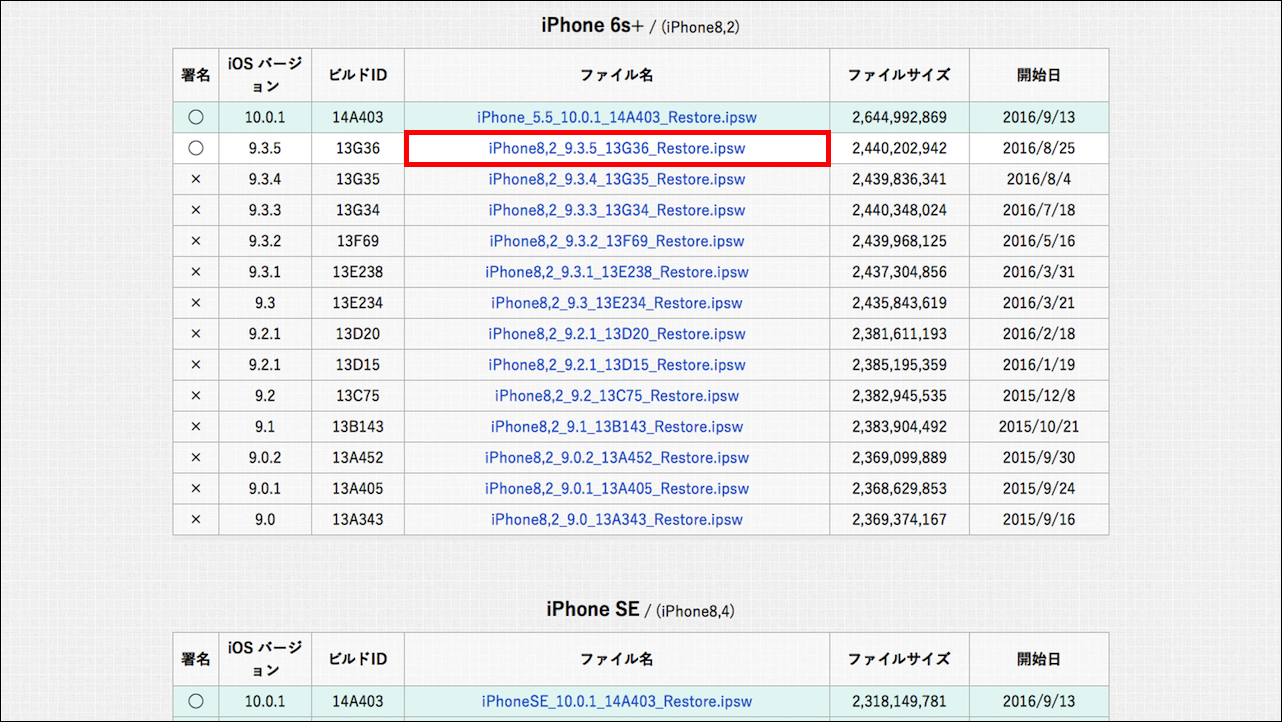Screen dimensions: 1282x722
Task: Click iPhone8,2_9.3.3_13G34_Restore.ipsw link
Action: [617, 210]
